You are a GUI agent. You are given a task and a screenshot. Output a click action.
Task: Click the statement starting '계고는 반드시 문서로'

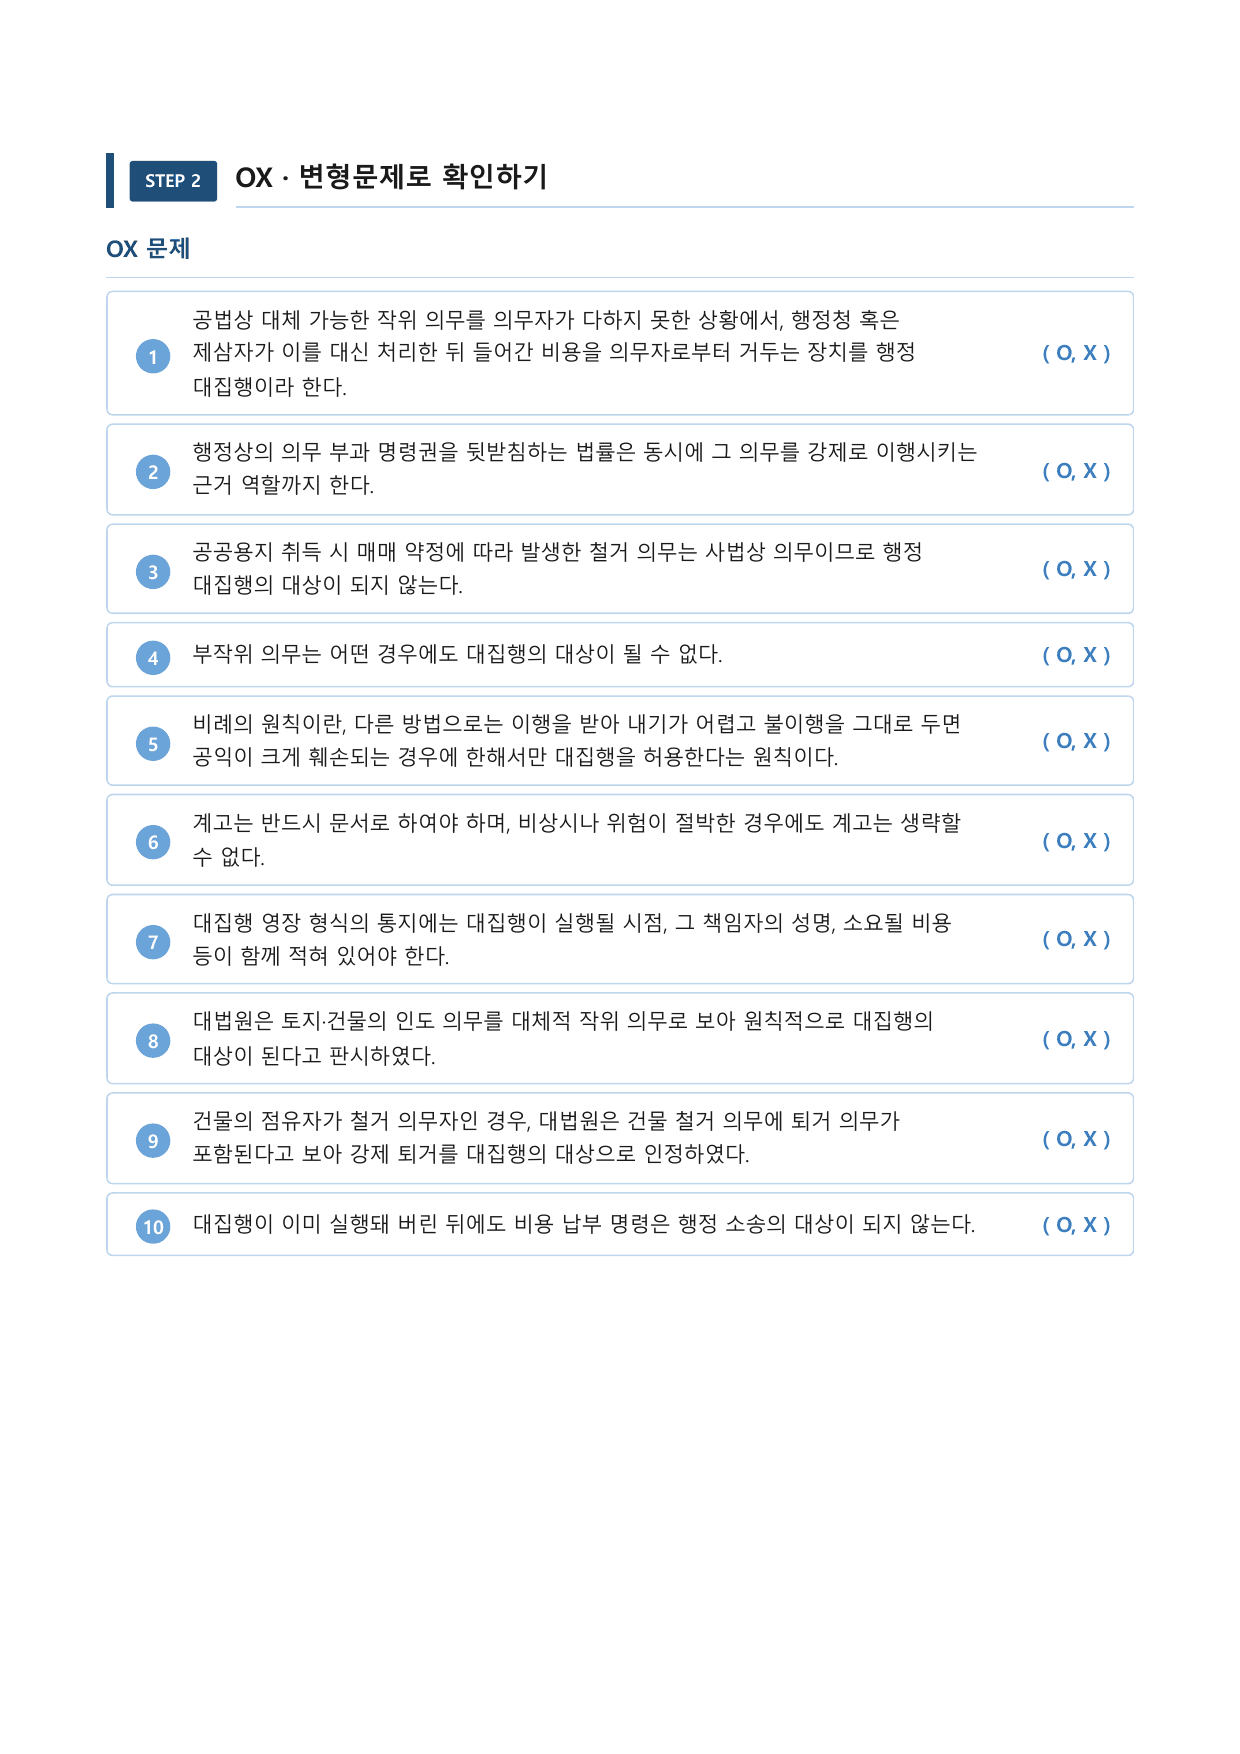[x=577, y=840]
